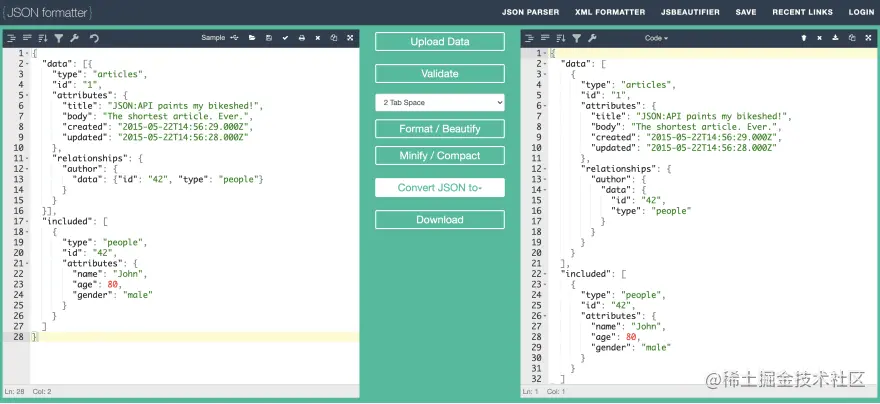Wrench repair icon in right editor
This screenshot has height=404, width=880.
[x=592, y=38]
